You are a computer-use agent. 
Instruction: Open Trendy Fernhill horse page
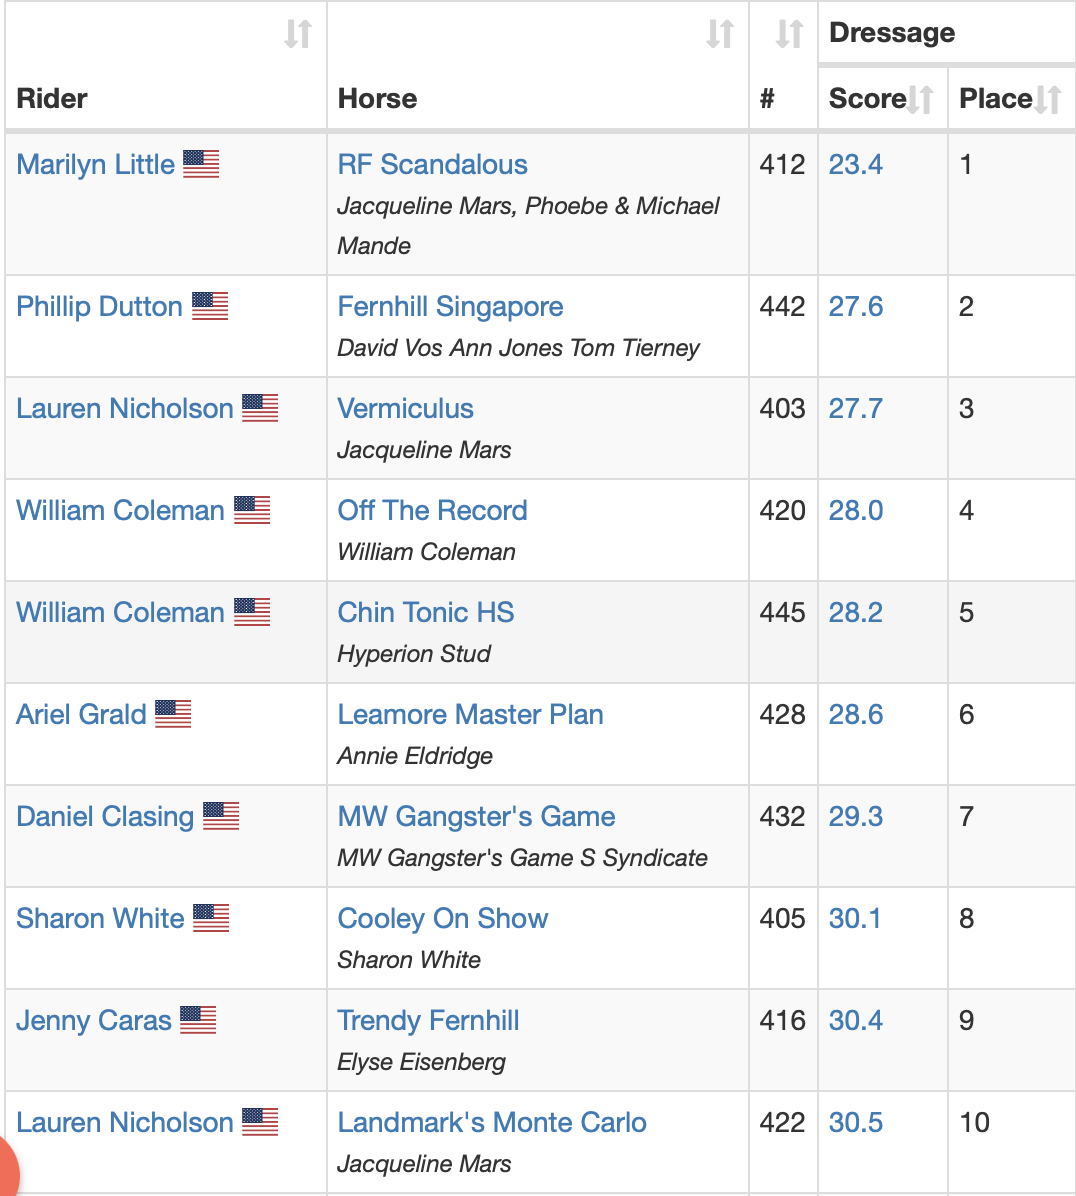pyautogui.click(x=428, y=1021)
